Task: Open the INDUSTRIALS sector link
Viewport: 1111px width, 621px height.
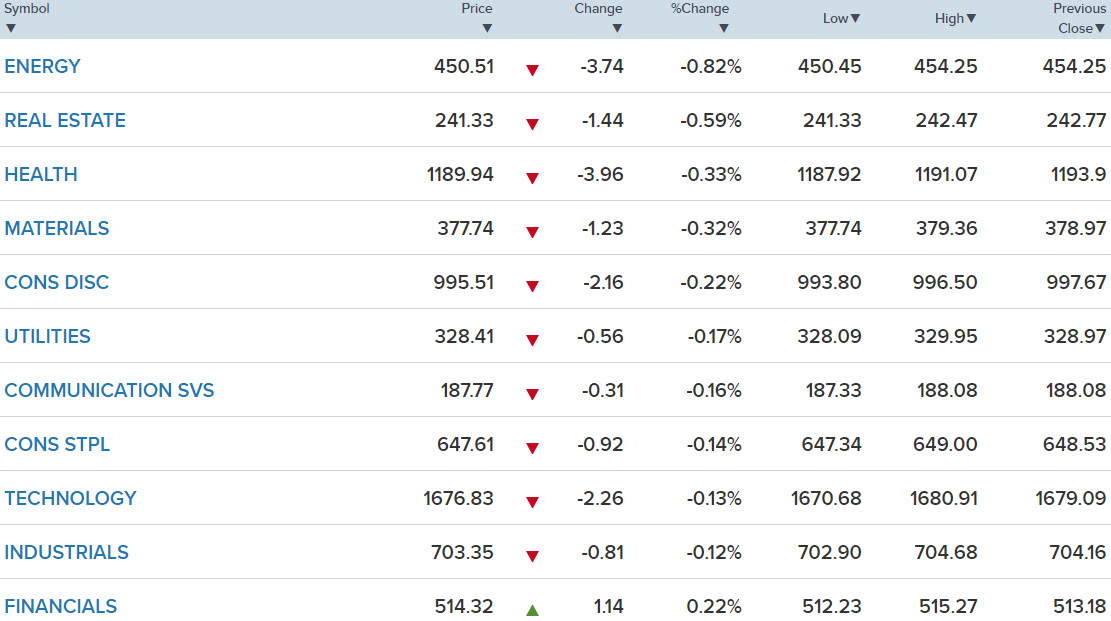Action: [x=67, y=552]
